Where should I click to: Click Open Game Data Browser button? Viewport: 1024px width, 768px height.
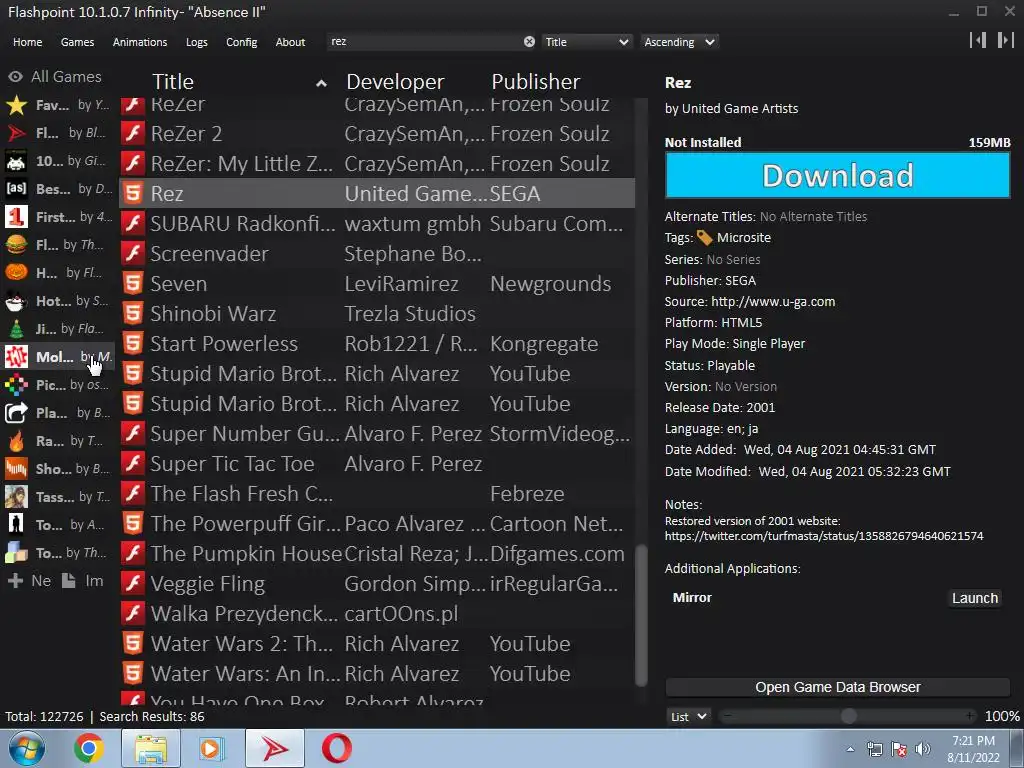(x=837, y=687)
